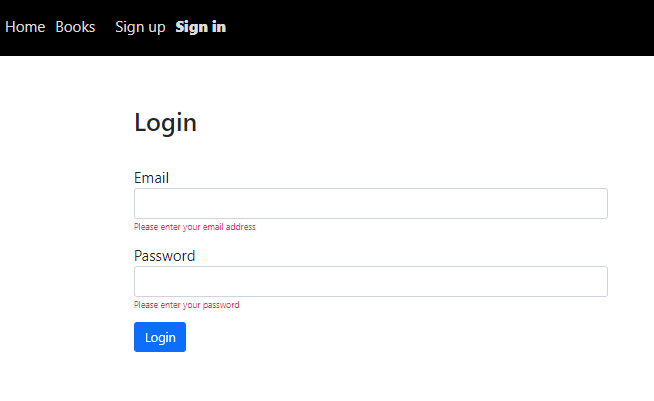Image resolution: width=654 pixels, height=401 pixels.
Task: Go to the Books page
Action: tap(75, 27)
